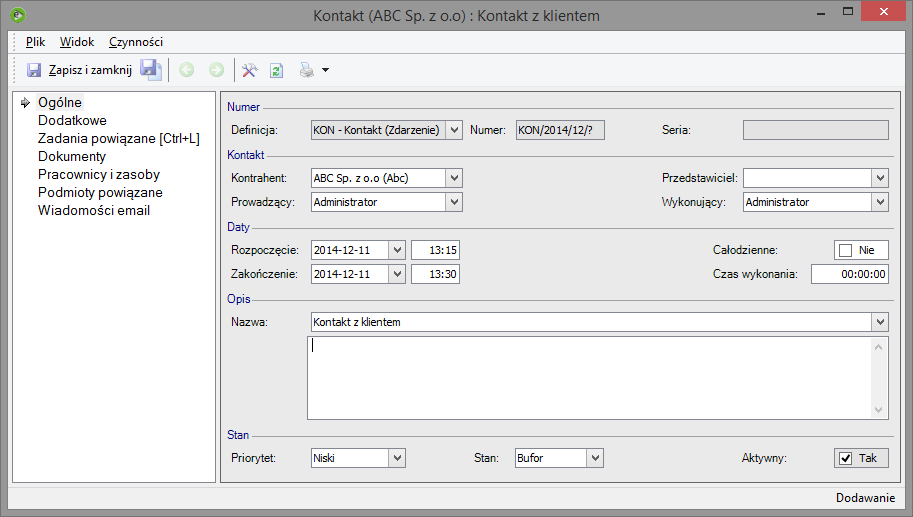
Task: Expand the Nazwa dropdown arrow
Action: pos(880,322)
